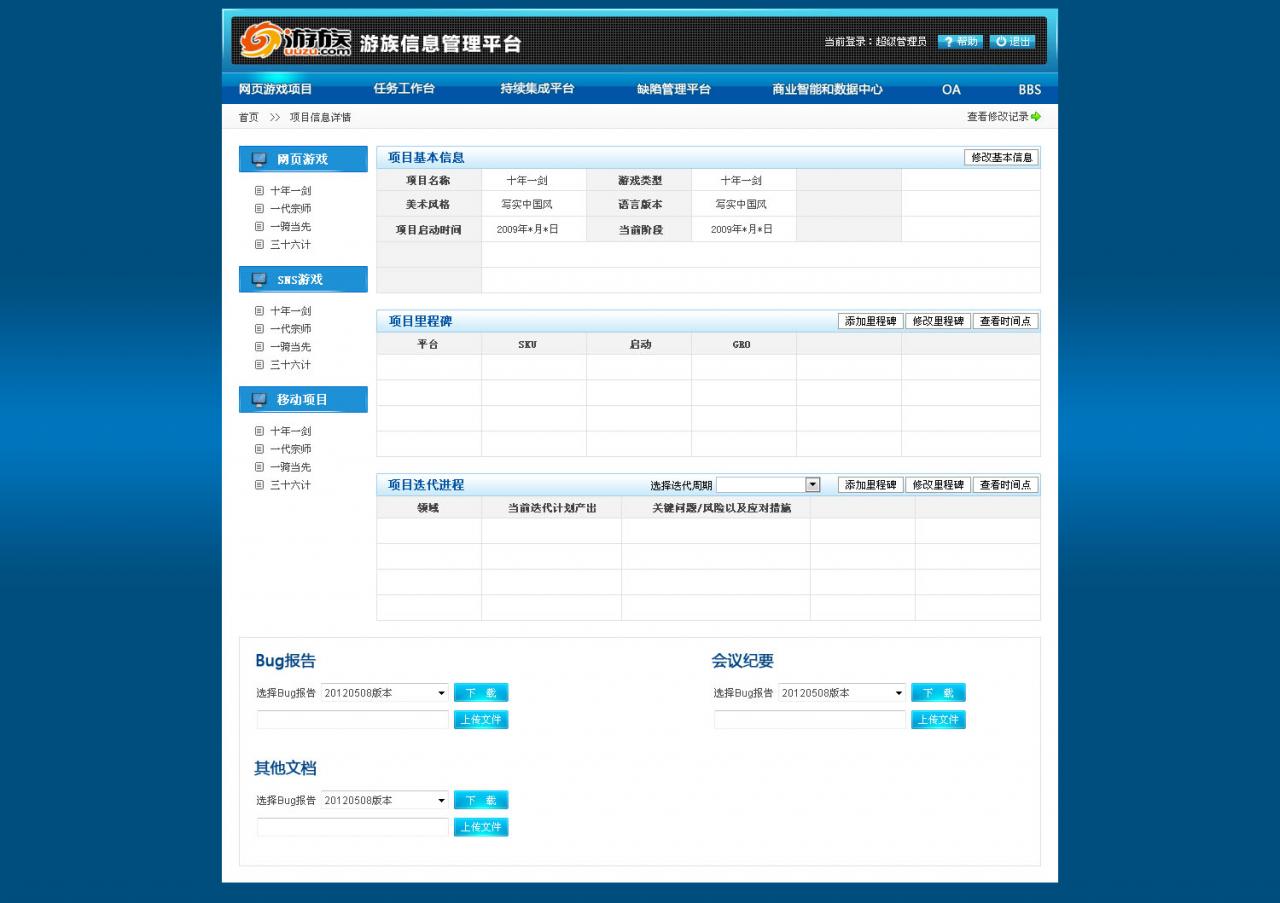The width and height of the screenshot is (1280, 903).
Task: Select 一骑当先 under SNS游戏
Action: tap(290, 347)
